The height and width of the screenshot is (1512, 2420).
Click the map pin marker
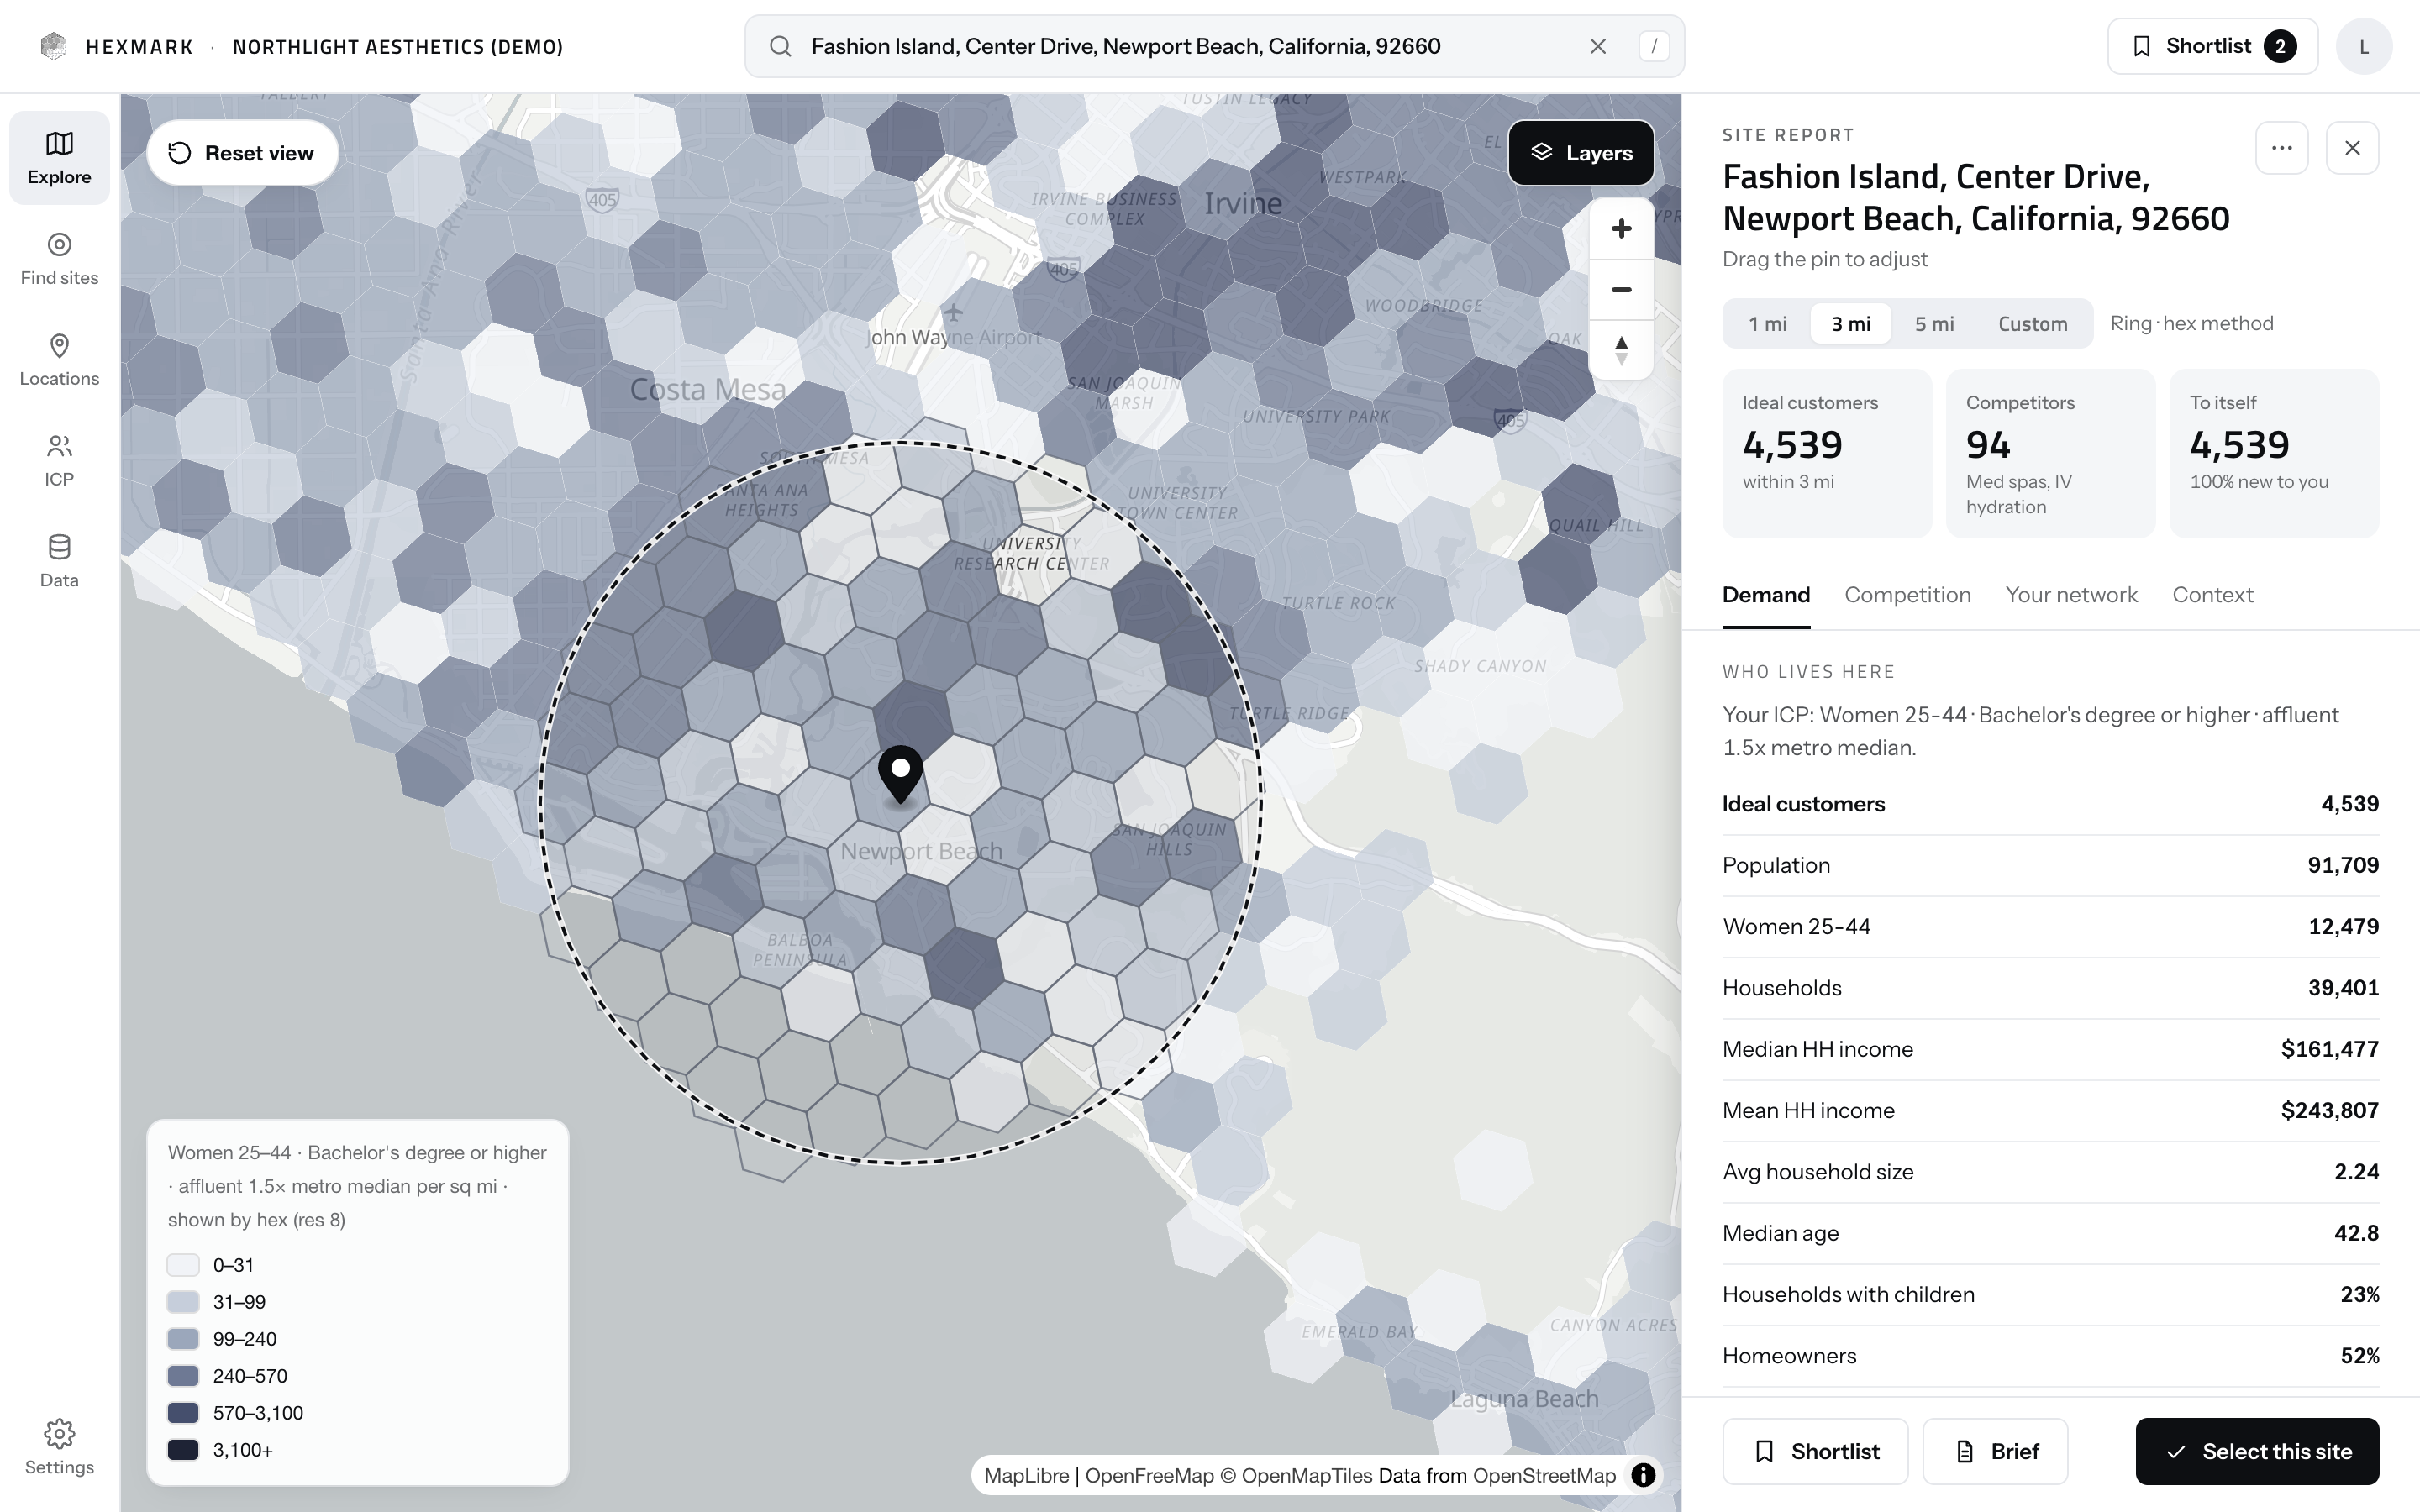click(x=900, y=775)
